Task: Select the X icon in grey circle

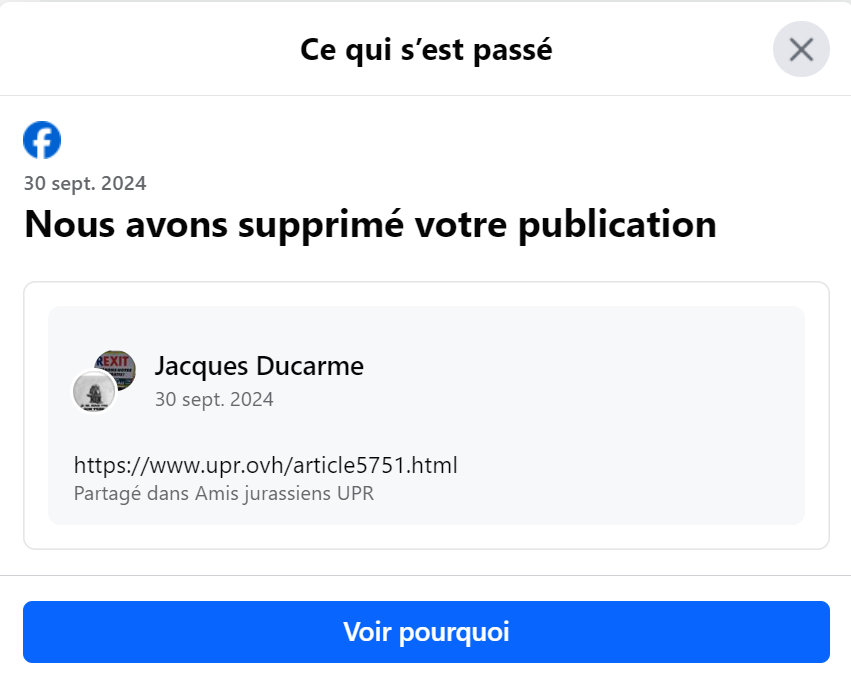Action: pyautogui.click(x=801, y=49)
